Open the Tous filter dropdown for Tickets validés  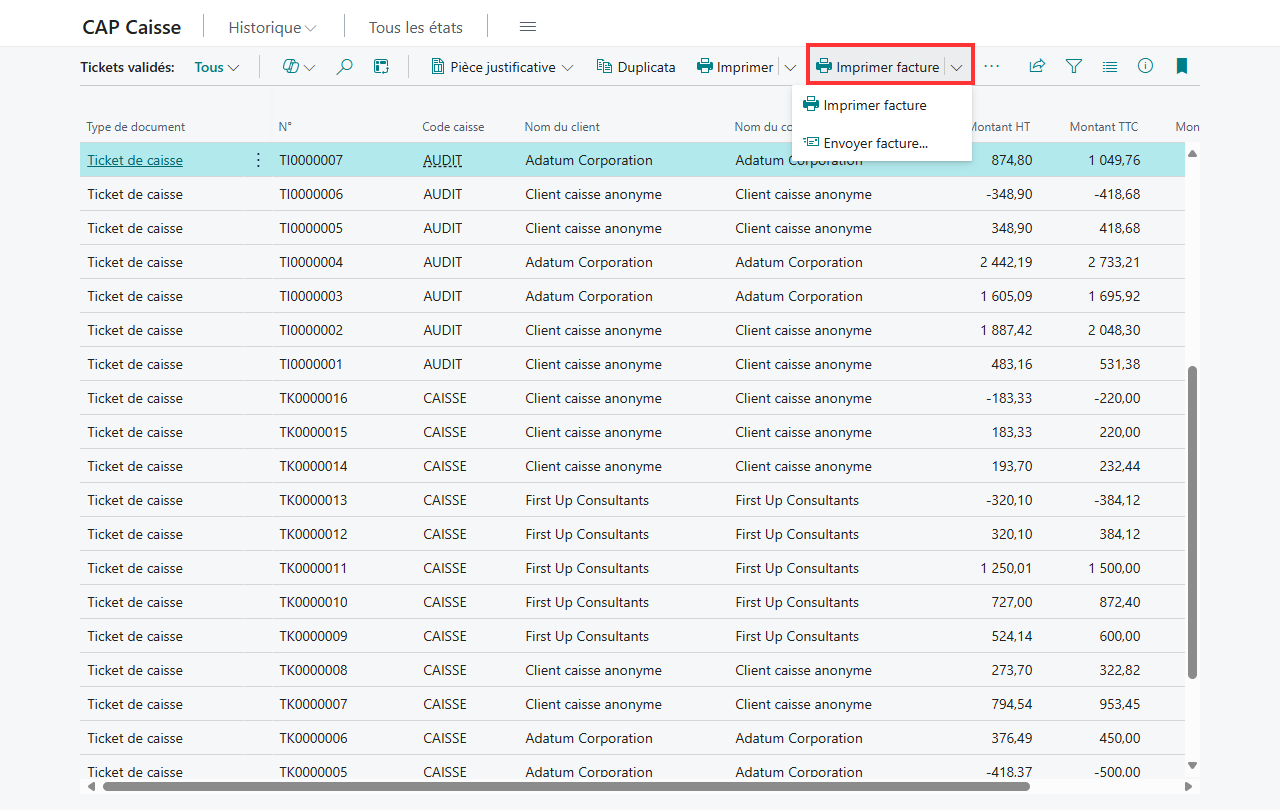click(x=217, y=67)
